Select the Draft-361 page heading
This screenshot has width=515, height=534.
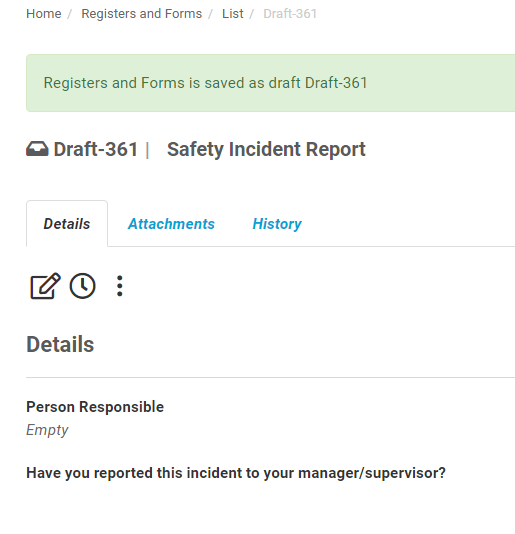coord(96,149)
